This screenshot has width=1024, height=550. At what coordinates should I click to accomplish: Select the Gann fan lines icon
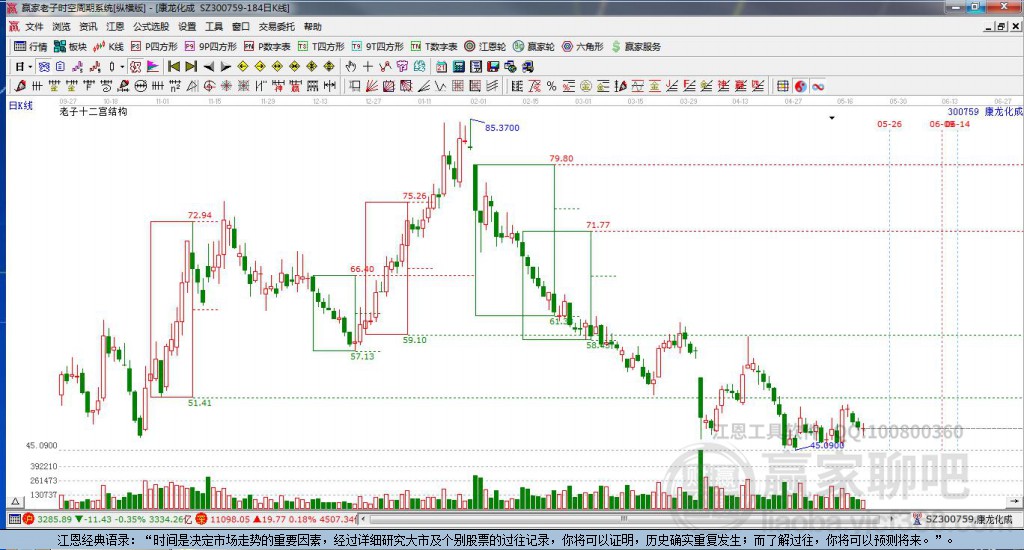[x=372, y=86]
